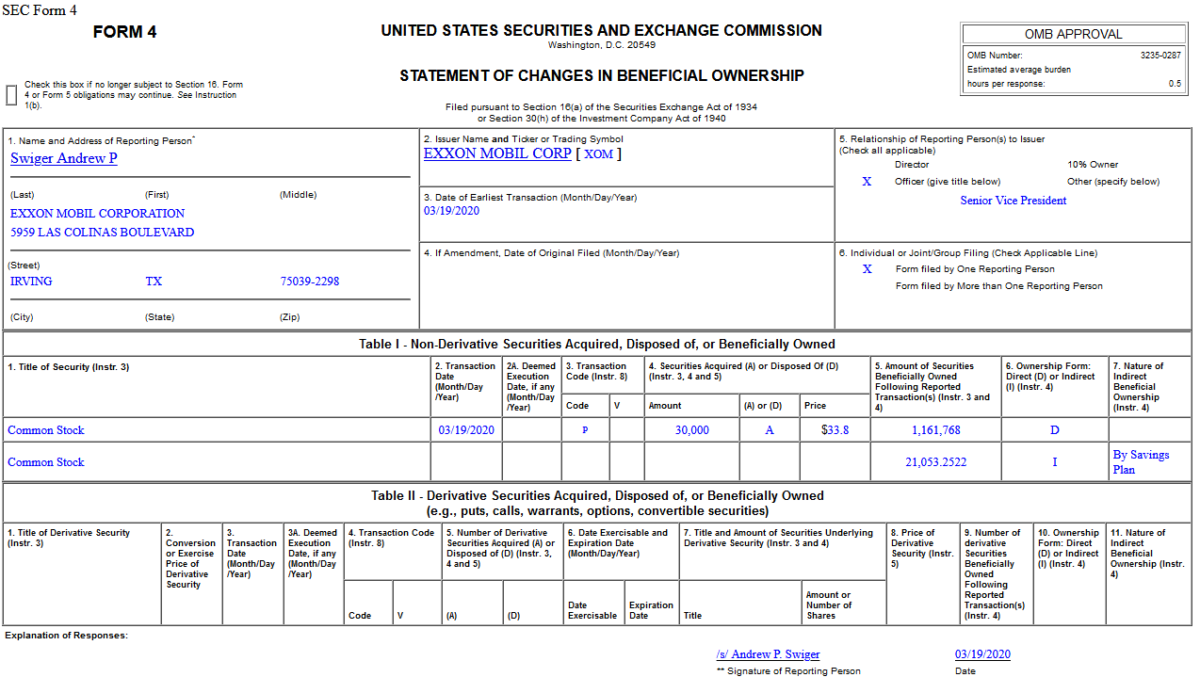The width and height of the screenshot is (1200, 677).
Task: Click 'Washington, D.C. 20549' under the title
Action: (x=602, y=45)
